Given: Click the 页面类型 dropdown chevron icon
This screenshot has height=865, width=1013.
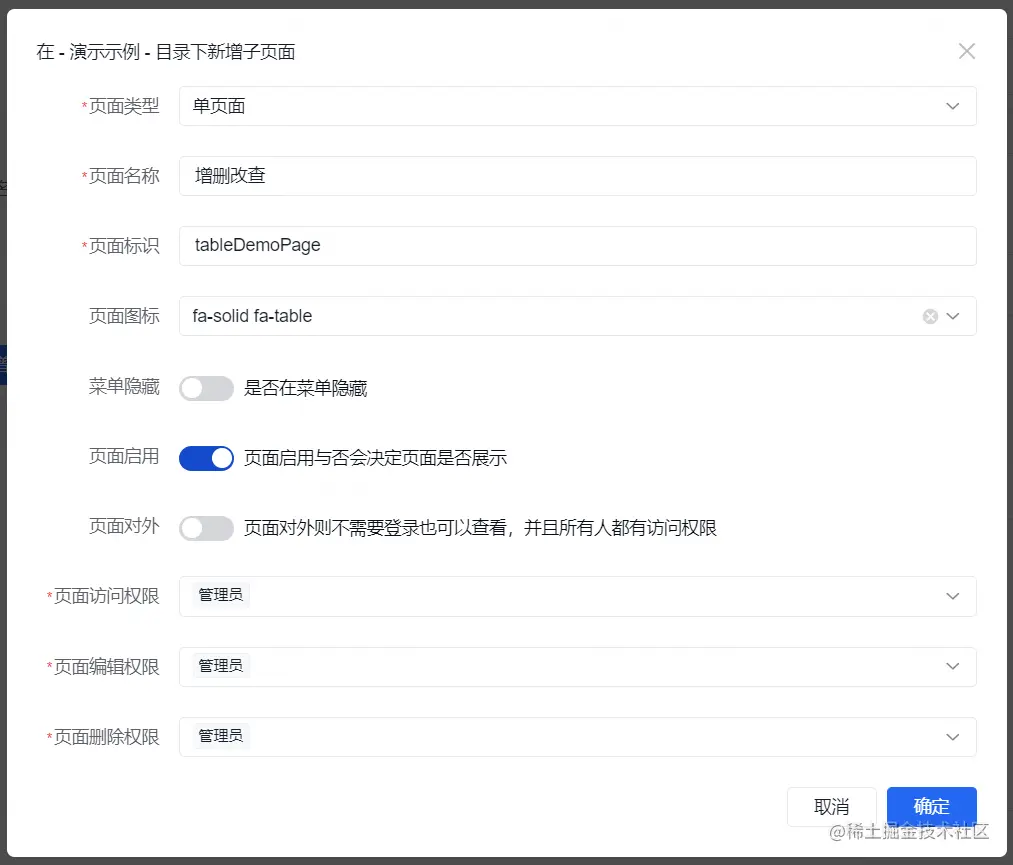Looking at the screenshot, I should click(x=953, y=105).
